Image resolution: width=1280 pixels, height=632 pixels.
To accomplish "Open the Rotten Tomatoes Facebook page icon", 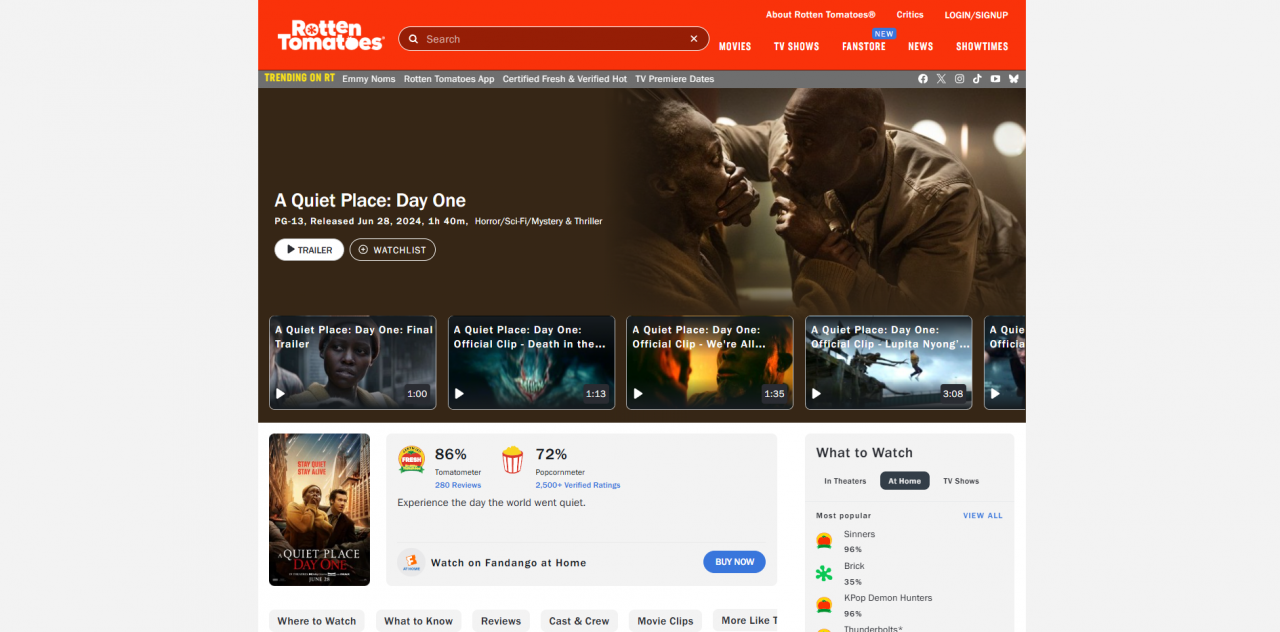I will (923, 79).
